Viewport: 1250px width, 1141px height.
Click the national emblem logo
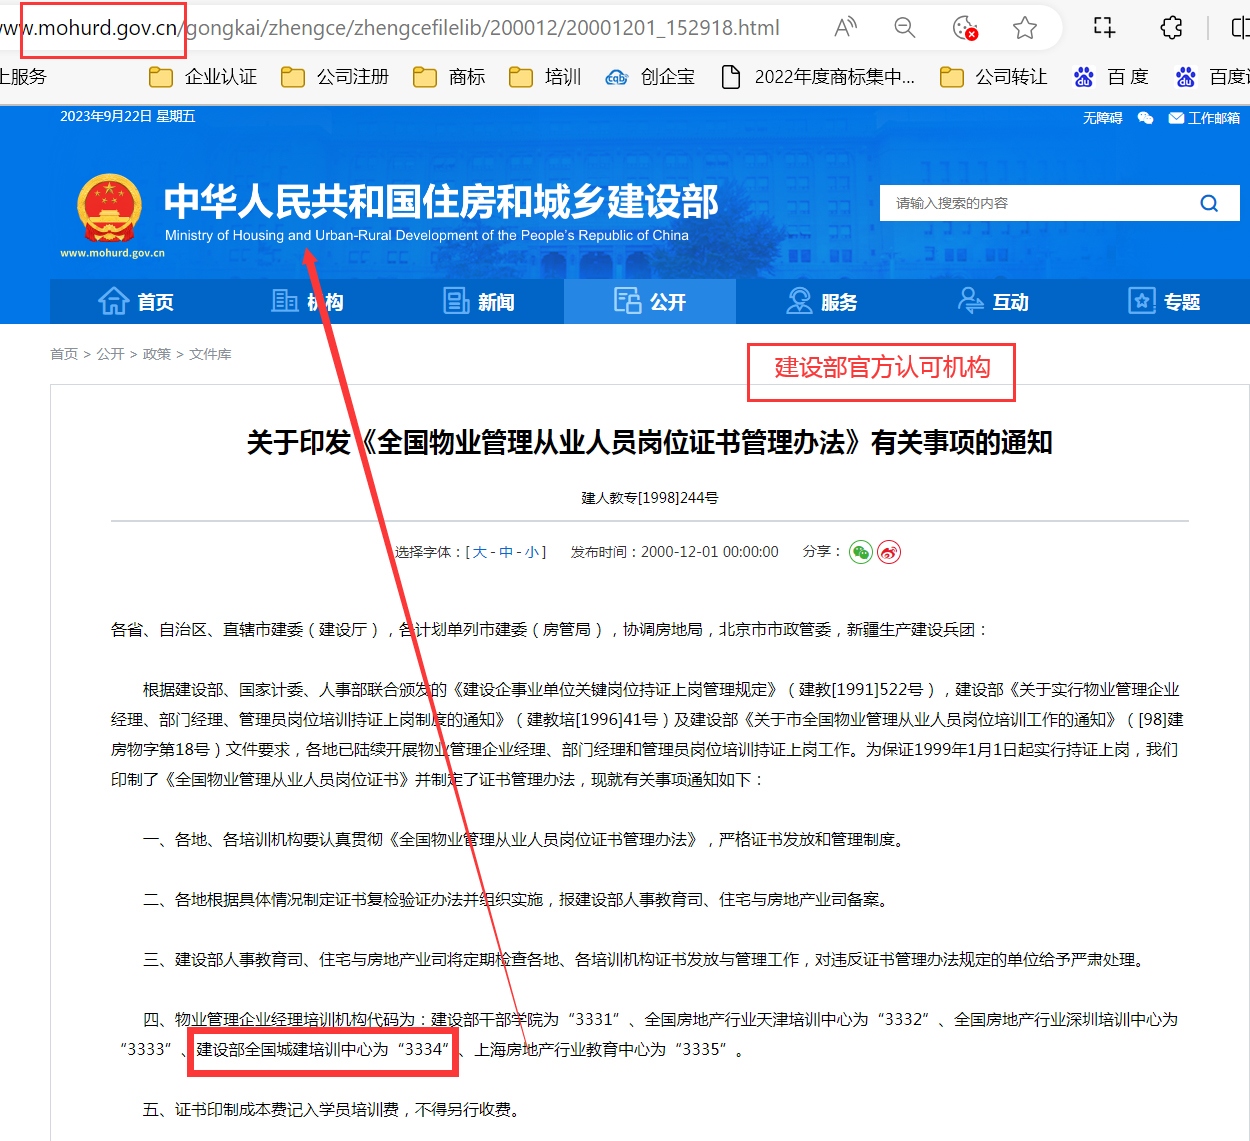click(109, 208)
